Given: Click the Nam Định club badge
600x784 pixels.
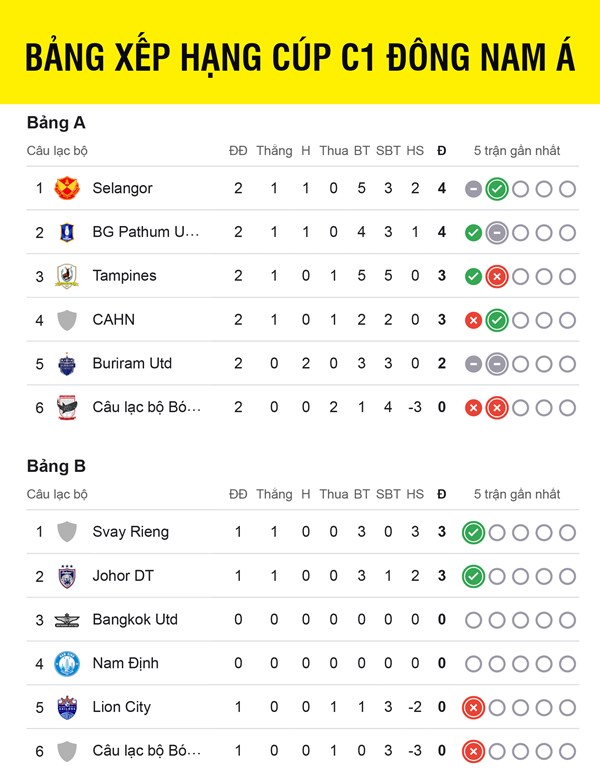Looking at the screenshot, I should coord(67,664).
